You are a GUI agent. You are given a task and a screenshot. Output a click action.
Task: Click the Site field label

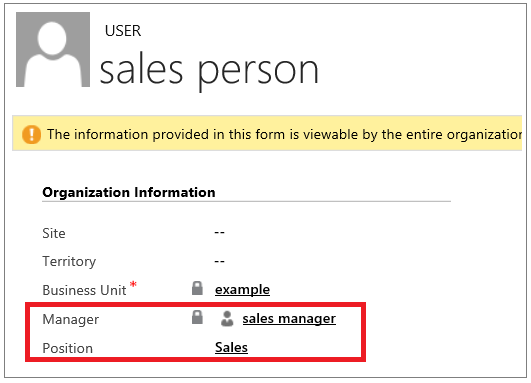(x=54, y=233)
